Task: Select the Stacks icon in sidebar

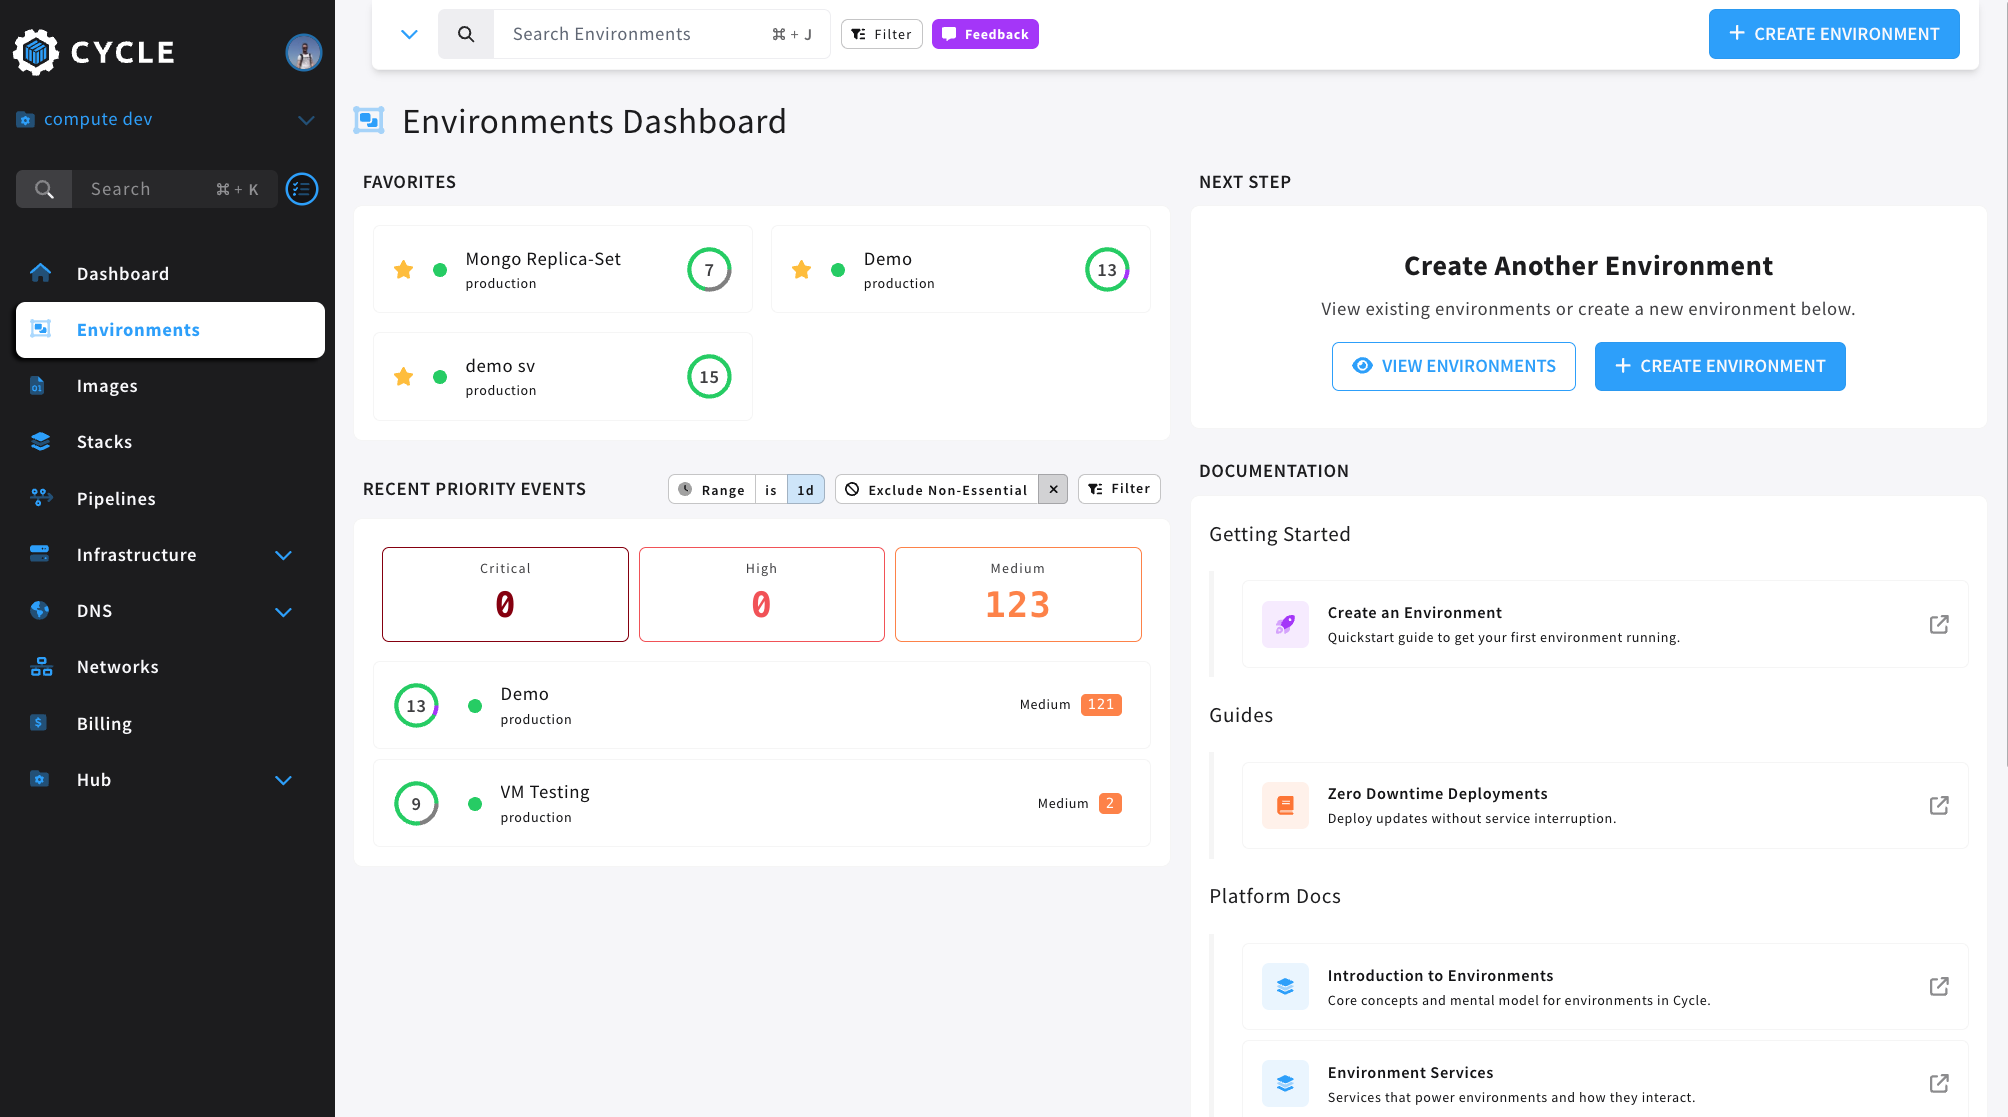Action: point(40,441)
